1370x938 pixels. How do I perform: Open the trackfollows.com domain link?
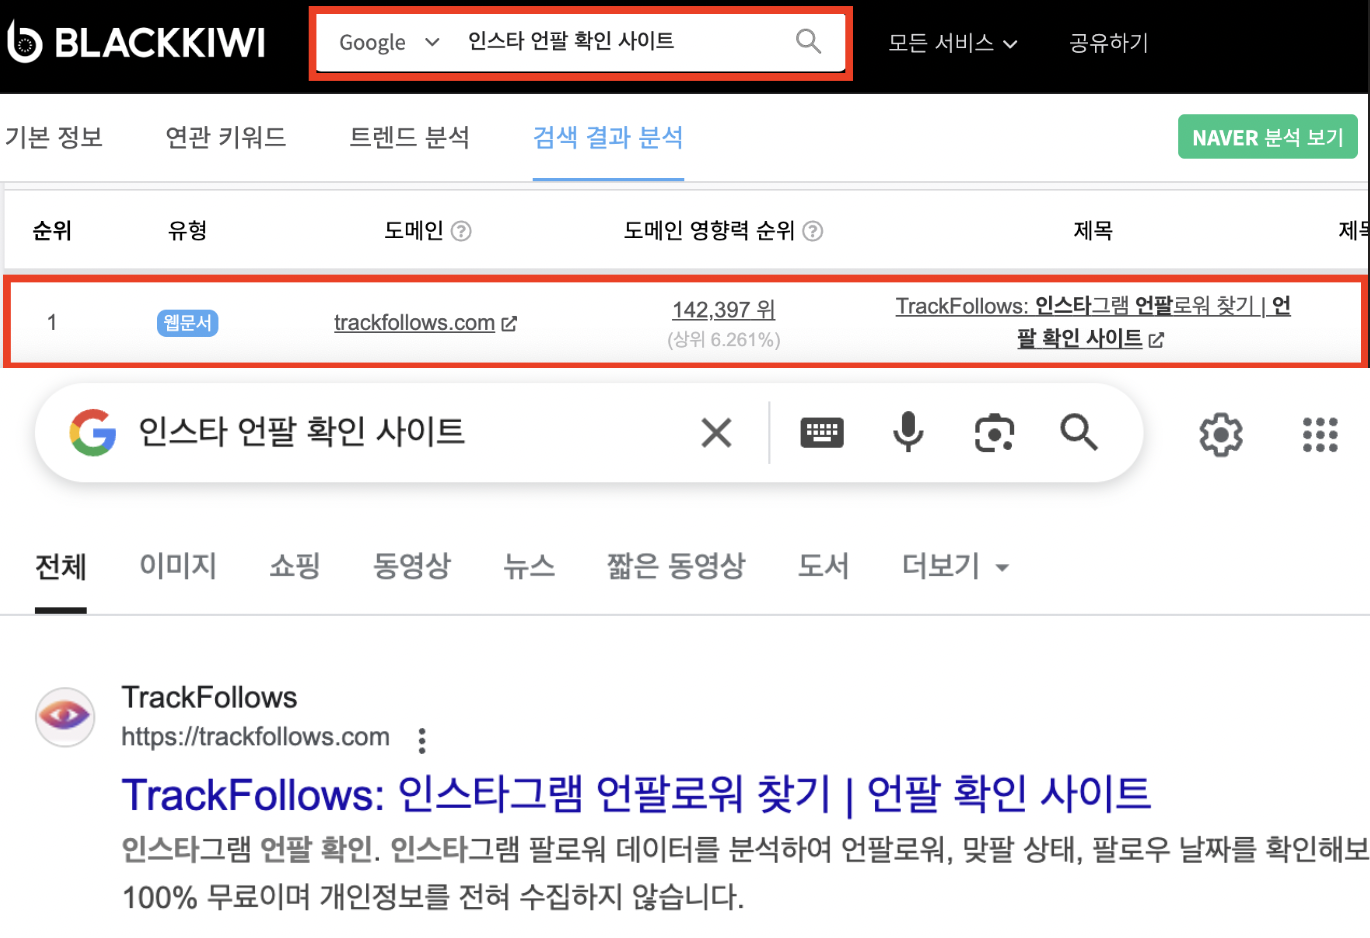414,323
